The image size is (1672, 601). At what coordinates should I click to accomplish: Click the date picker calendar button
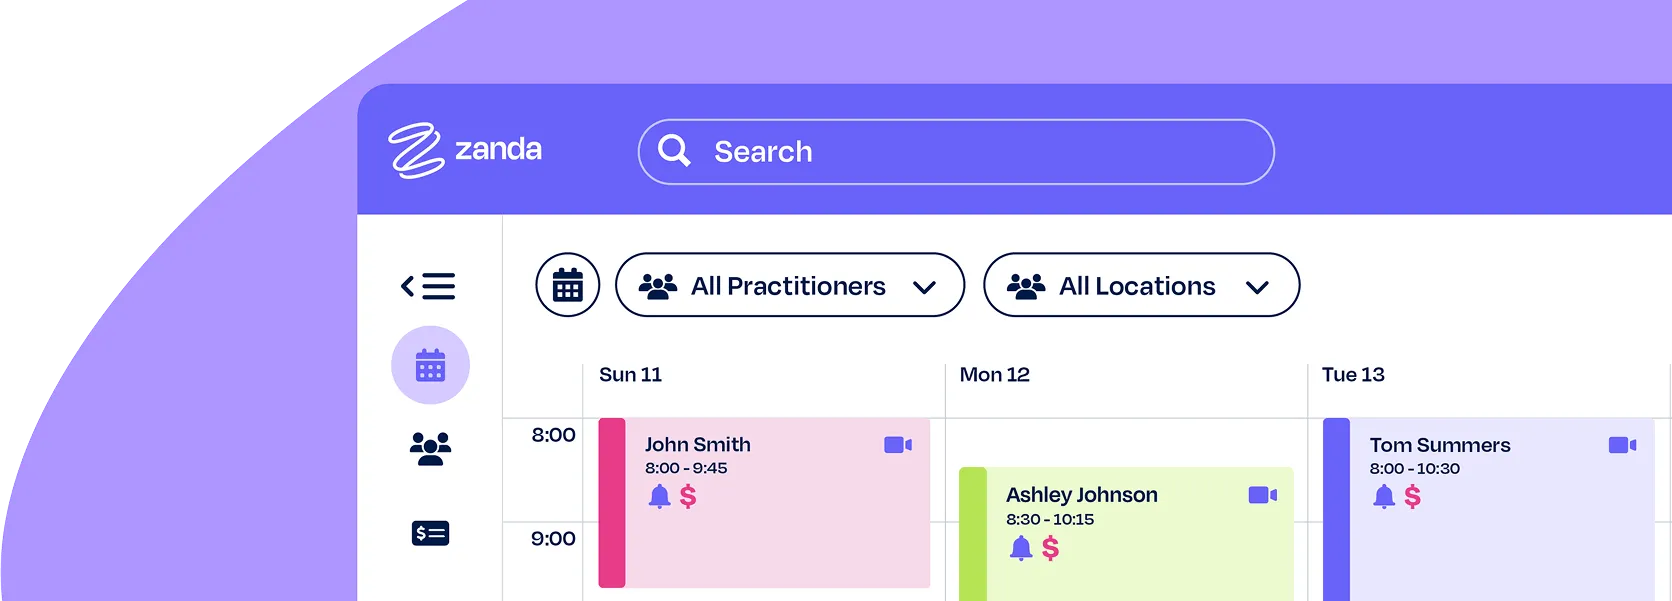coord(568,286)
